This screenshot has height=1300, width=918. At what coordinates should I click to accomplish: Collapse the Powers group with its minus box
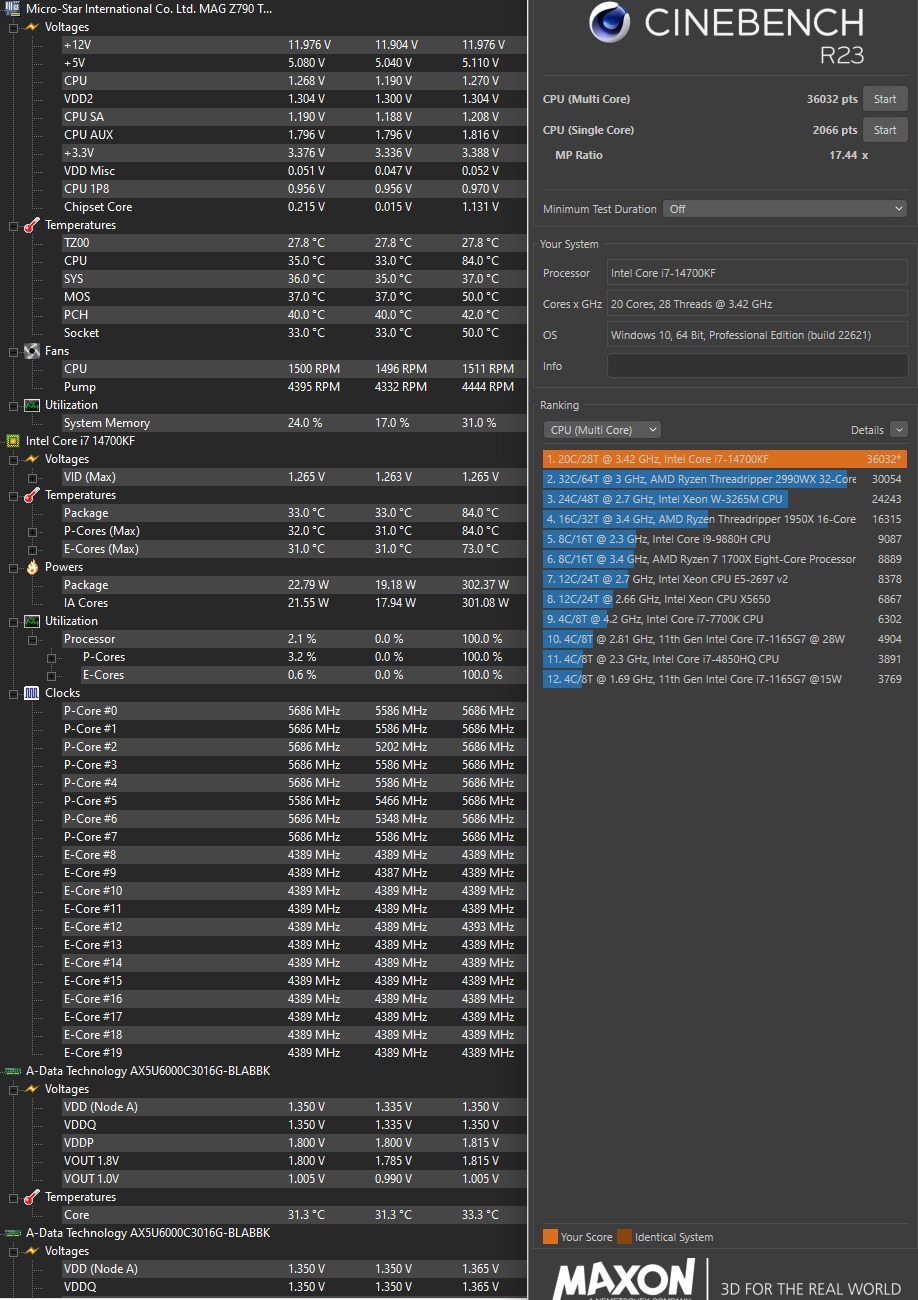point(13,567)
